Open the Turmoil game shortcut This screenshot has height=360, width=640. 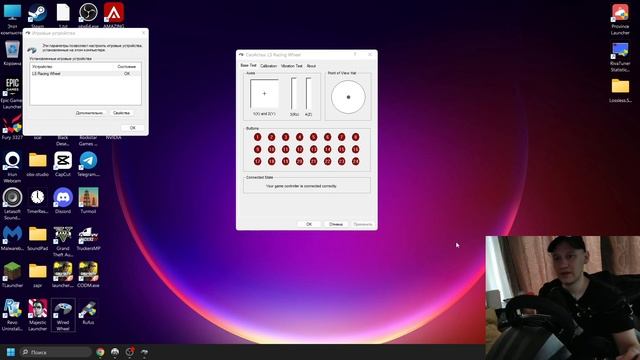tap(88, 201)
